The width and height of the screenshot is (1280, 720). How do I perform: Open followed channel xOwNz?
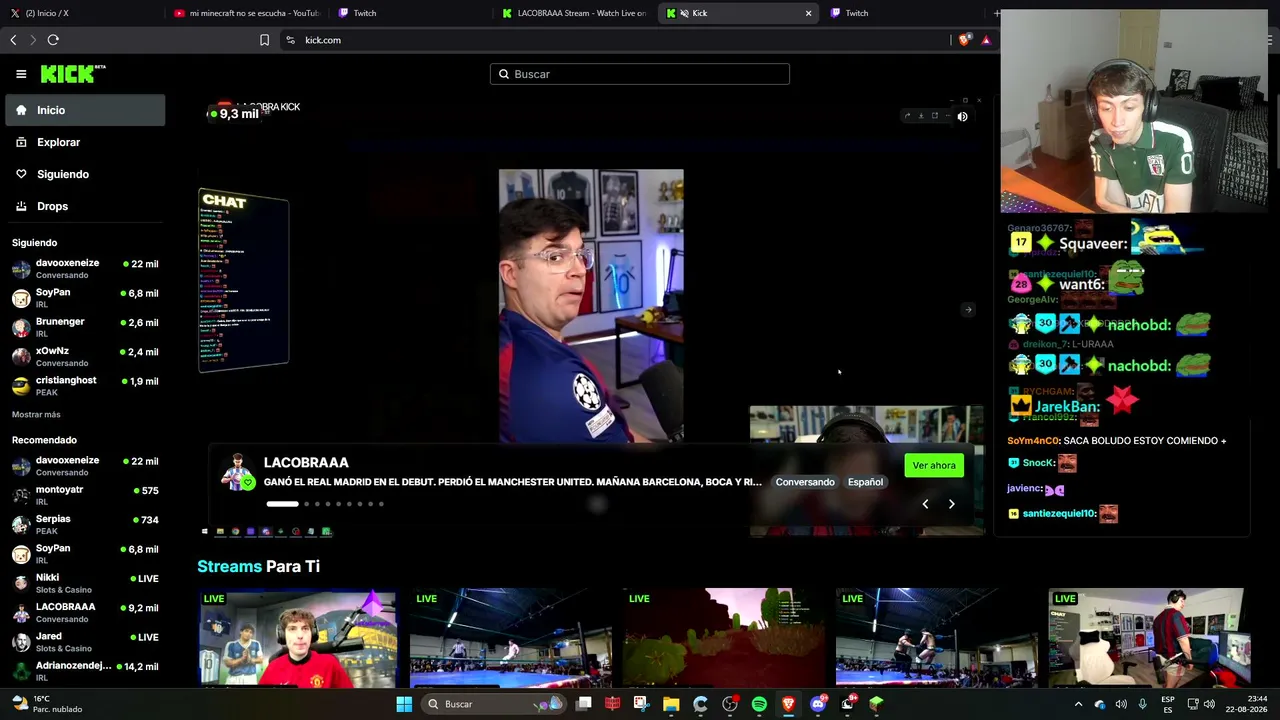pyautogui.click(x=85, y=357)
